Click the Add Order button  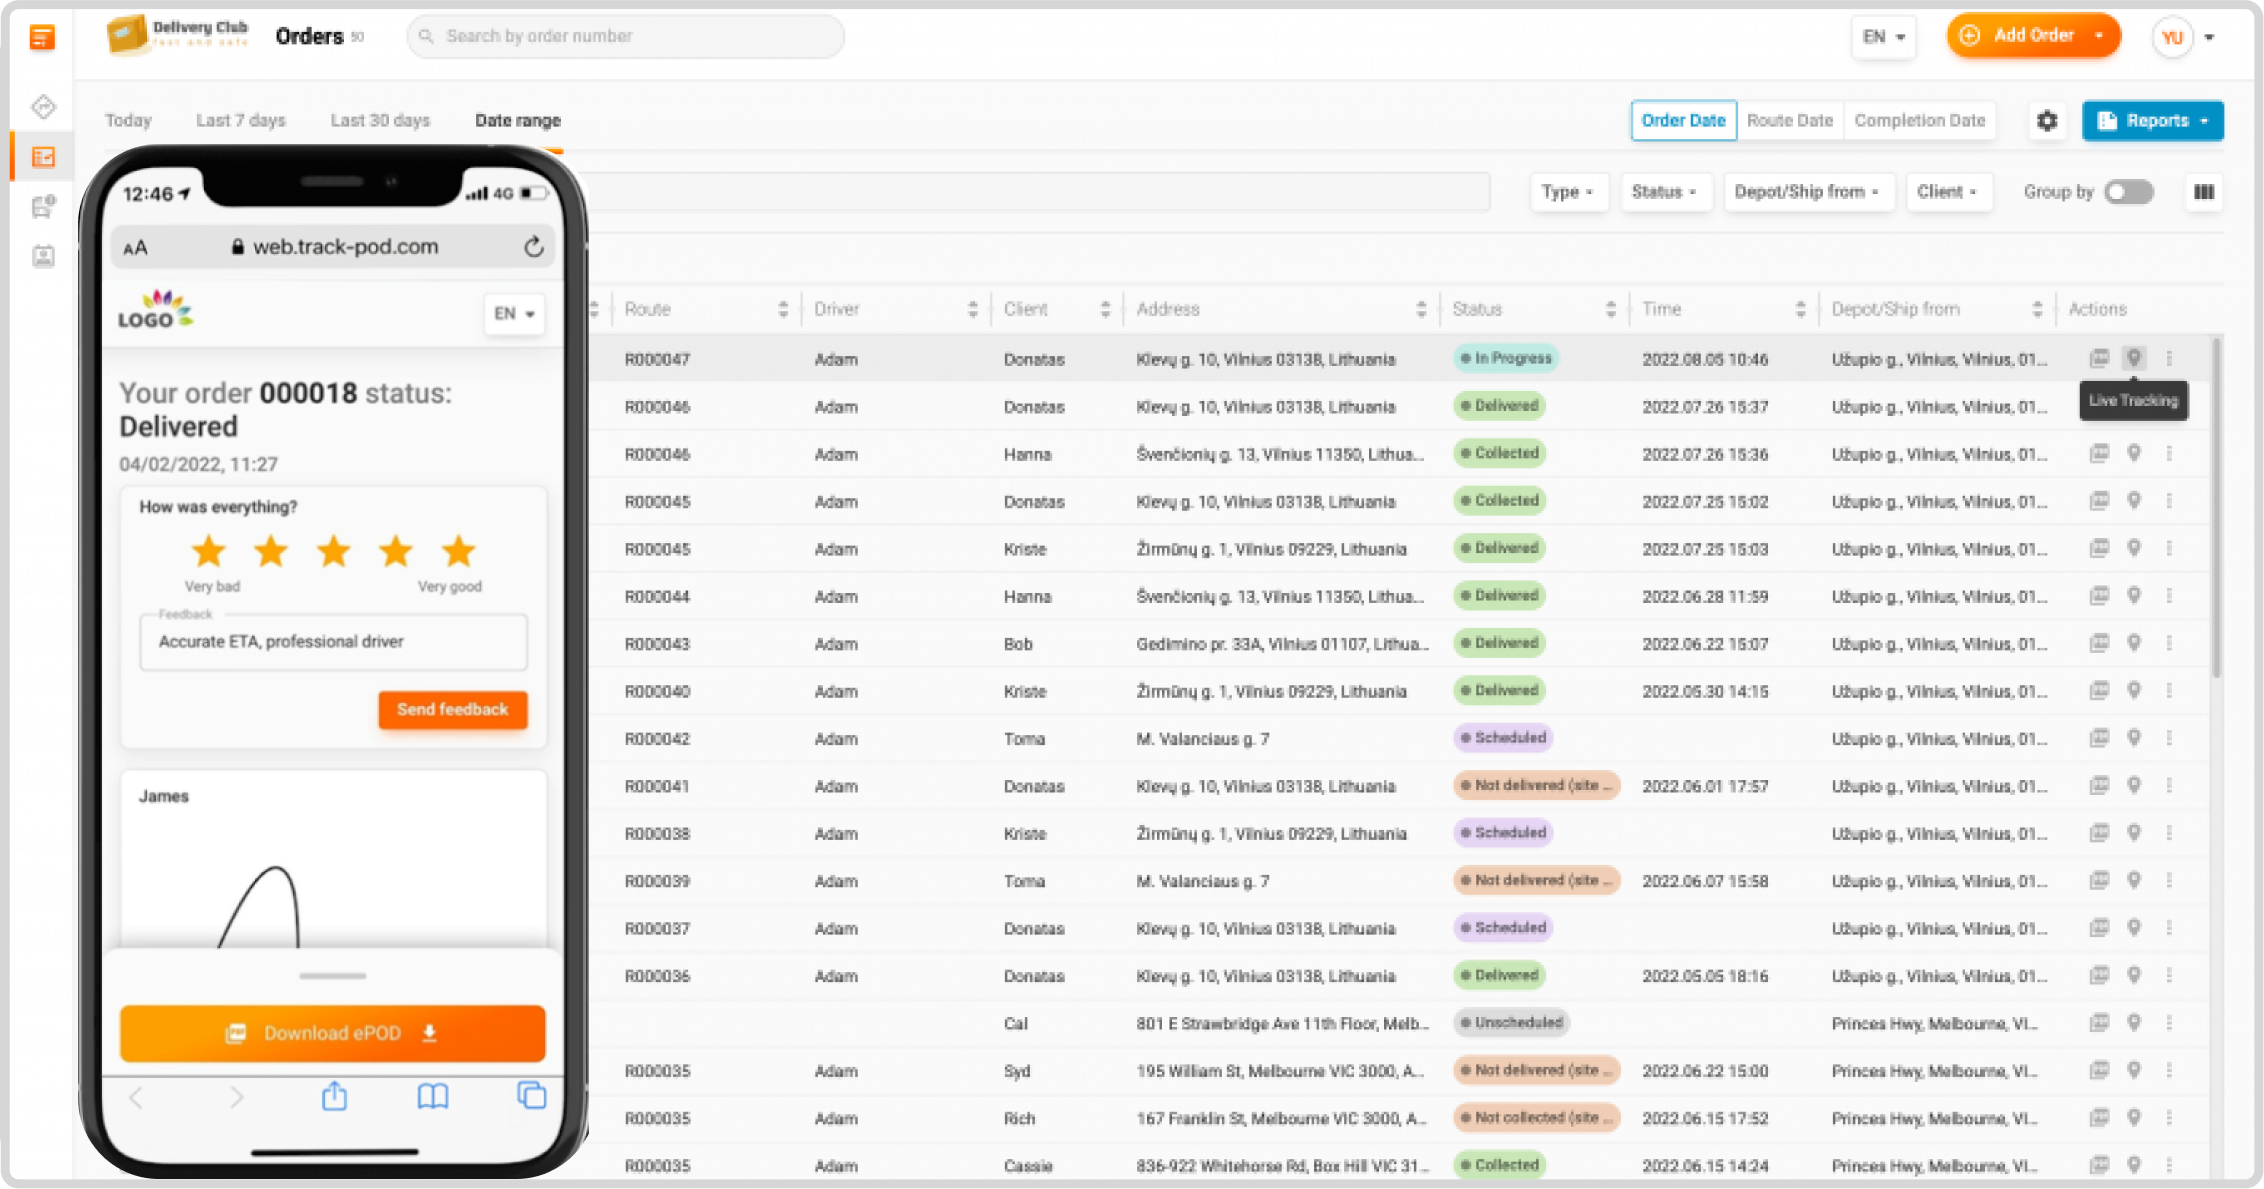(x=2033, y=36)
